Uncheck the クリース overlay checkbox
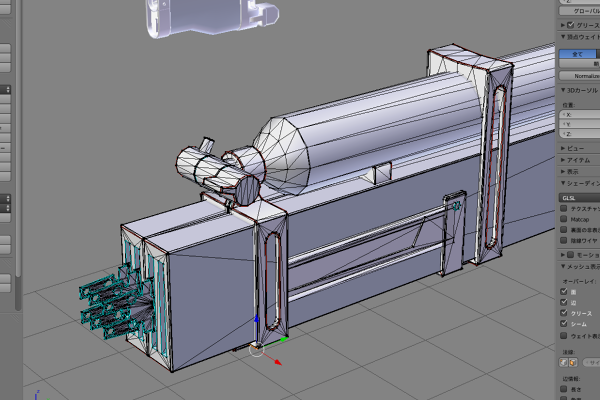This screenshot has width=600, height=400. [x=564, y=313]
